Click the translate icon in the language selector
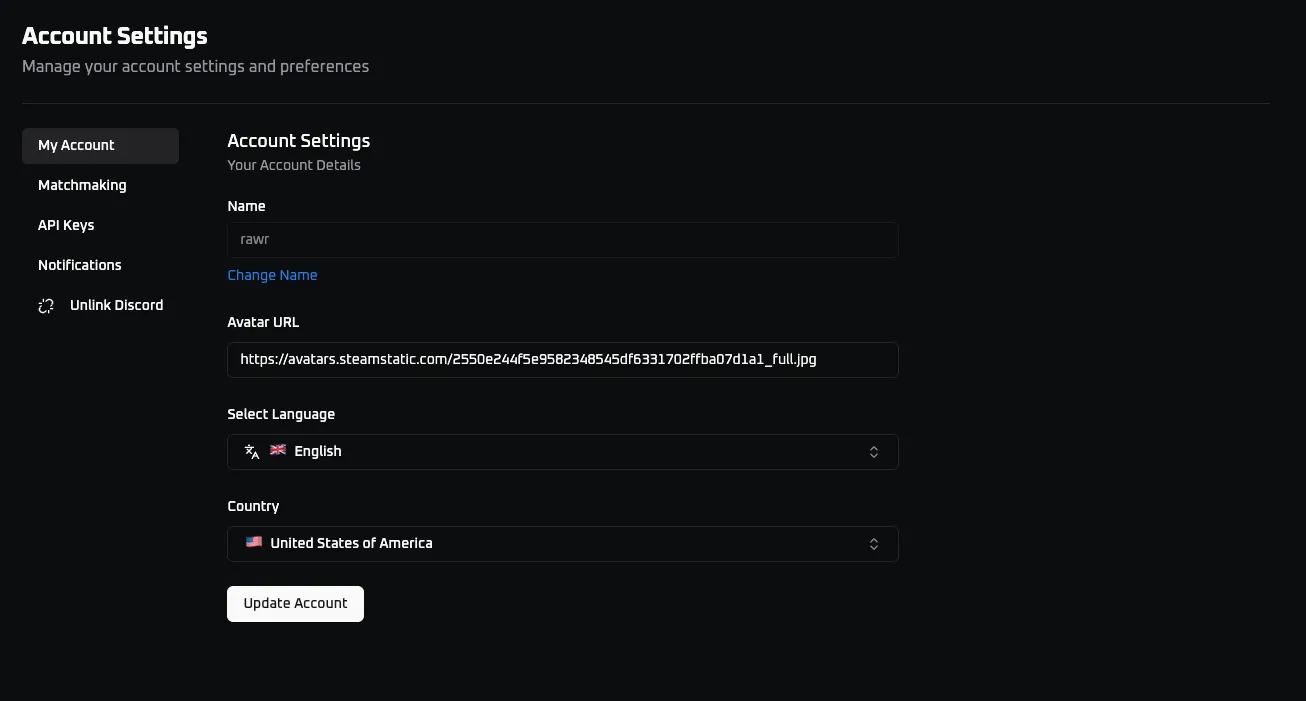The image size is (1306, 701). pyautogui.click(x=251, y=451)
